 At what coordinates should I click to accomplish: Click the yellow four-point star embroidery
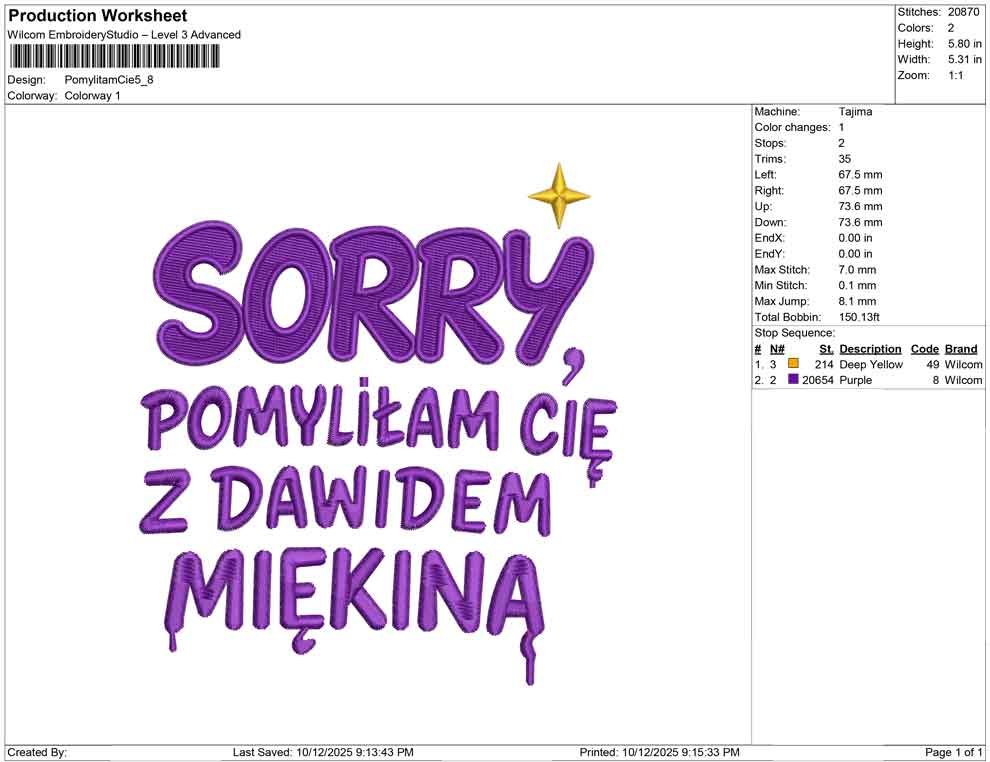coord(559,196)
